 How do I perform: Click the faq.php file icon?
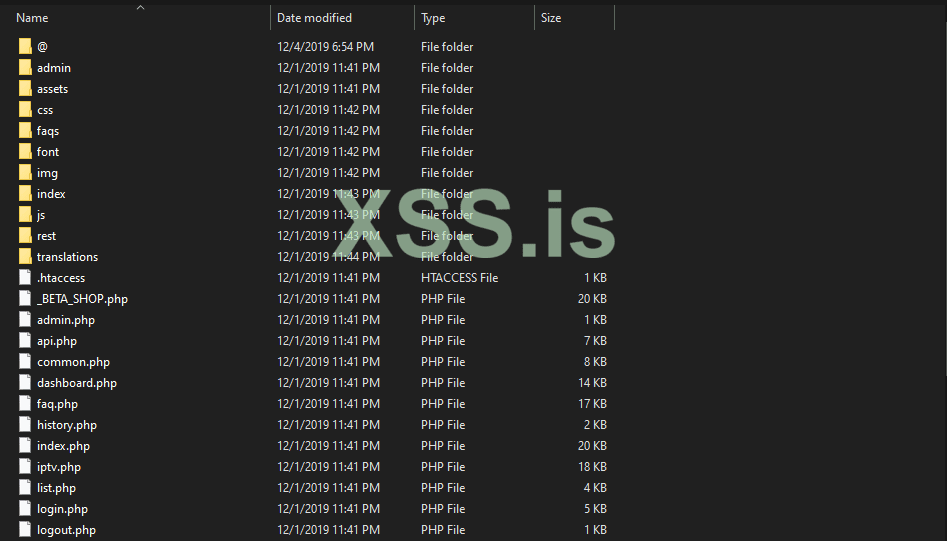click(x=25, y=404)
